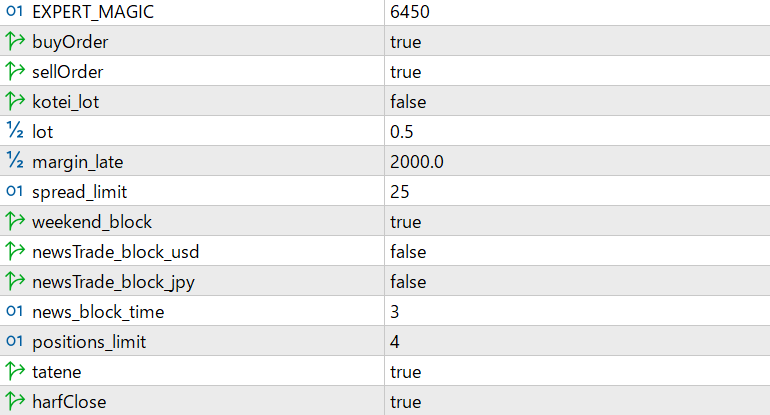Click the fraction icon next to margin_late
Screen dimensions: 770x415
(15, 162)
